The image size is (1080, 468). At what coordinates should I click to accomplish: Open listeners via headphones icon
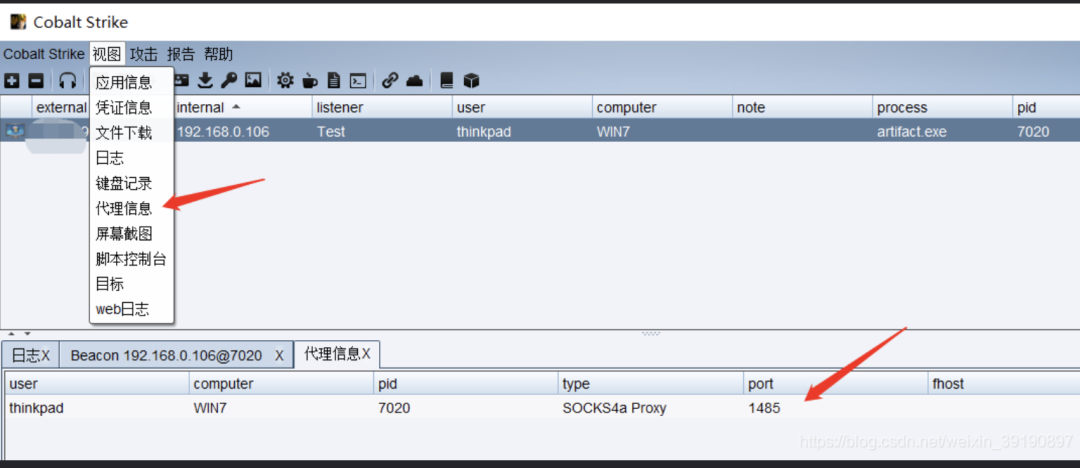[67, 81]
